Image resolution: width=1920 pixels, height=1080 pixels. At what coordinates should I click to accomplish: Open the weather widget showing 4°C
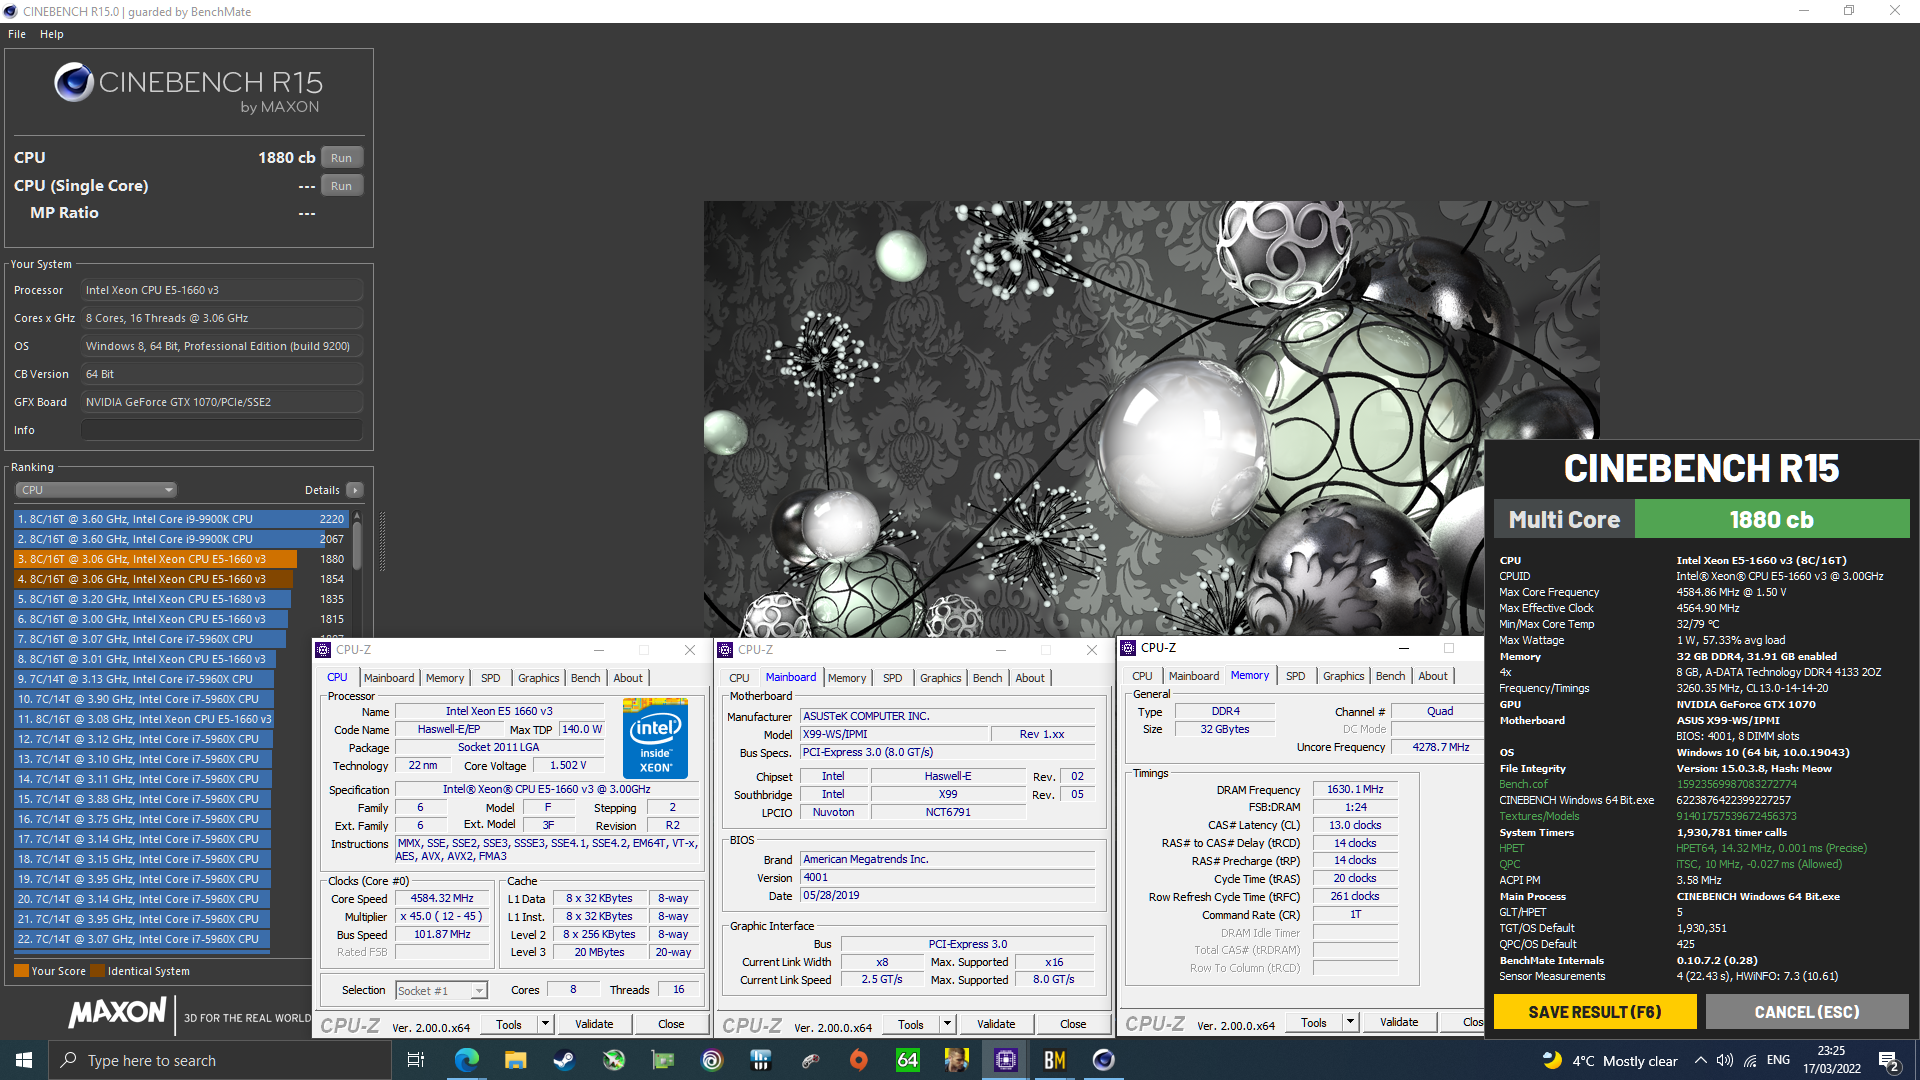pyautogui.click(x=1610, y=1061)
